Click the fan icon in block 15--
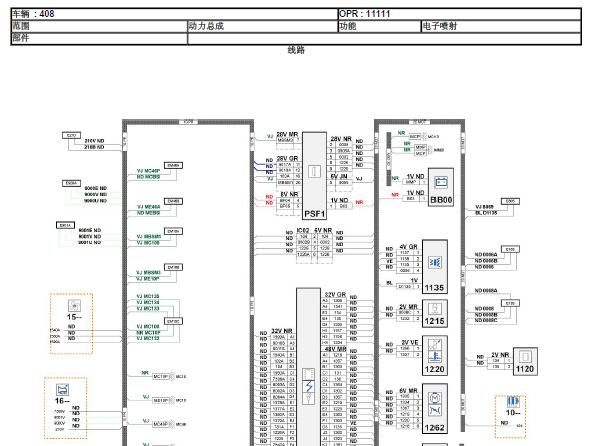 coord(74,306)
